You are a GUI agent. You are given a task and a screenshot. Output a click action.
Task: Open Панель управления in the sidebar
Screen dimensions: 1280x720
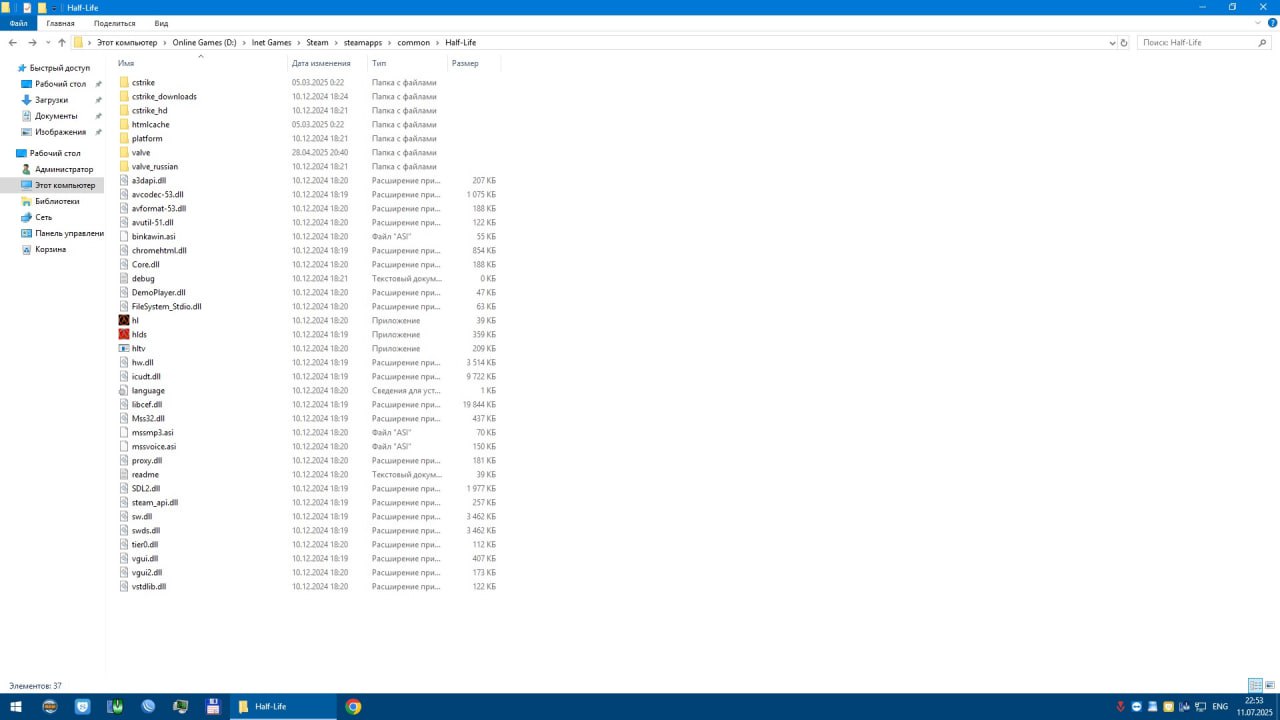[x=69, y=233]
